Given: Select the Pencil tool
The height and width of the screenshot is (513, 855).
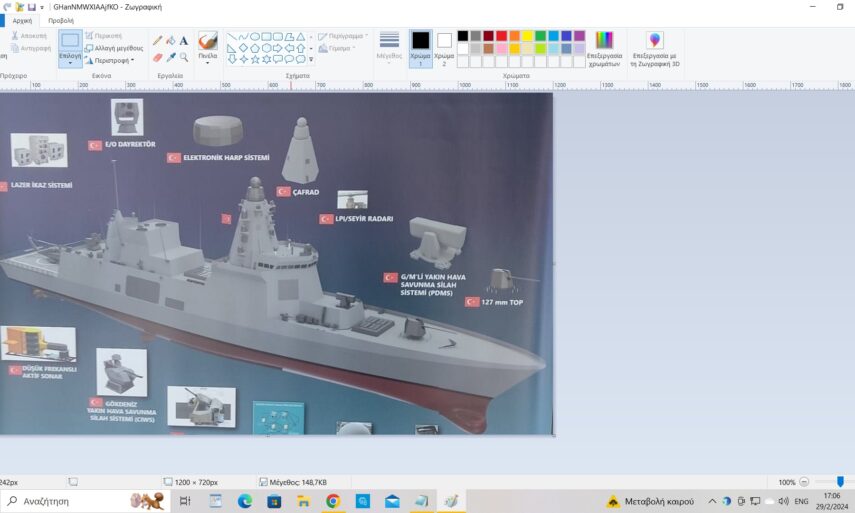Looking at the screenshot, I should click(157, 41).
